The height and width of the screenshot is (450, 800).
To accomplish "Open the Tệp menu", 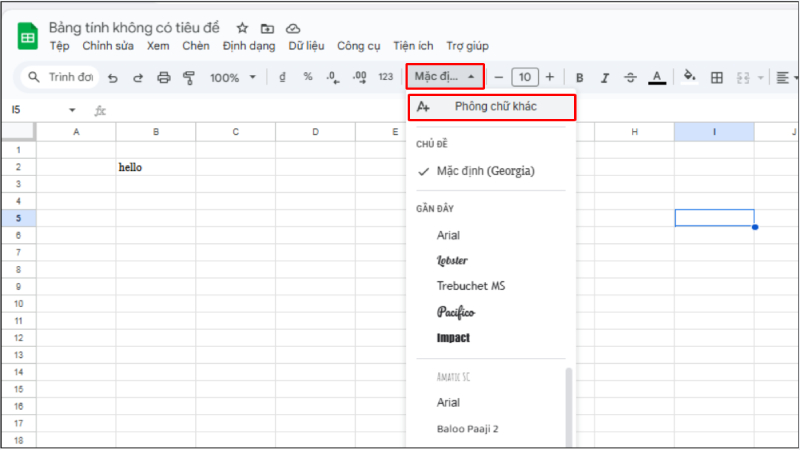I will click(60, 46).
